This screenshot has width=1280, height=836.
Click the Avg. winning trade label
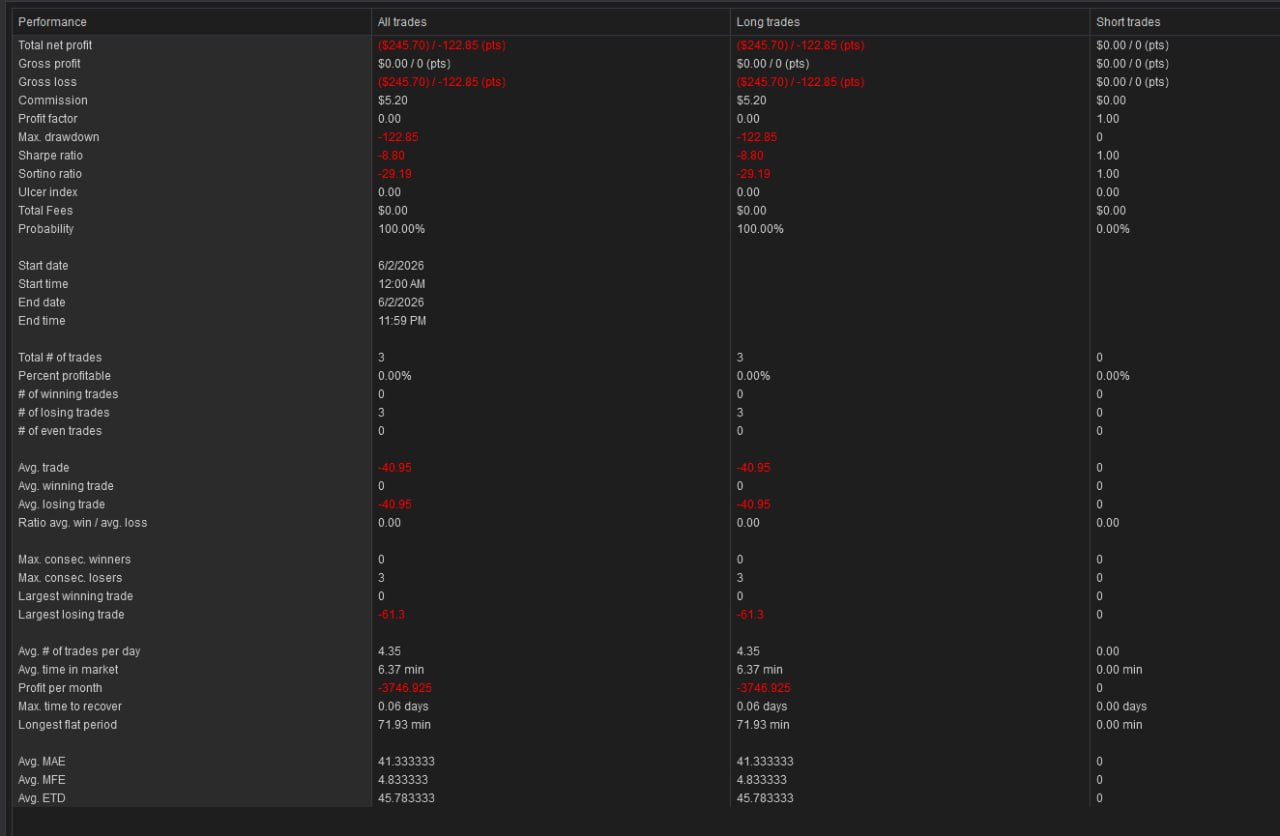pyautogui.click(x=66, y=486)
